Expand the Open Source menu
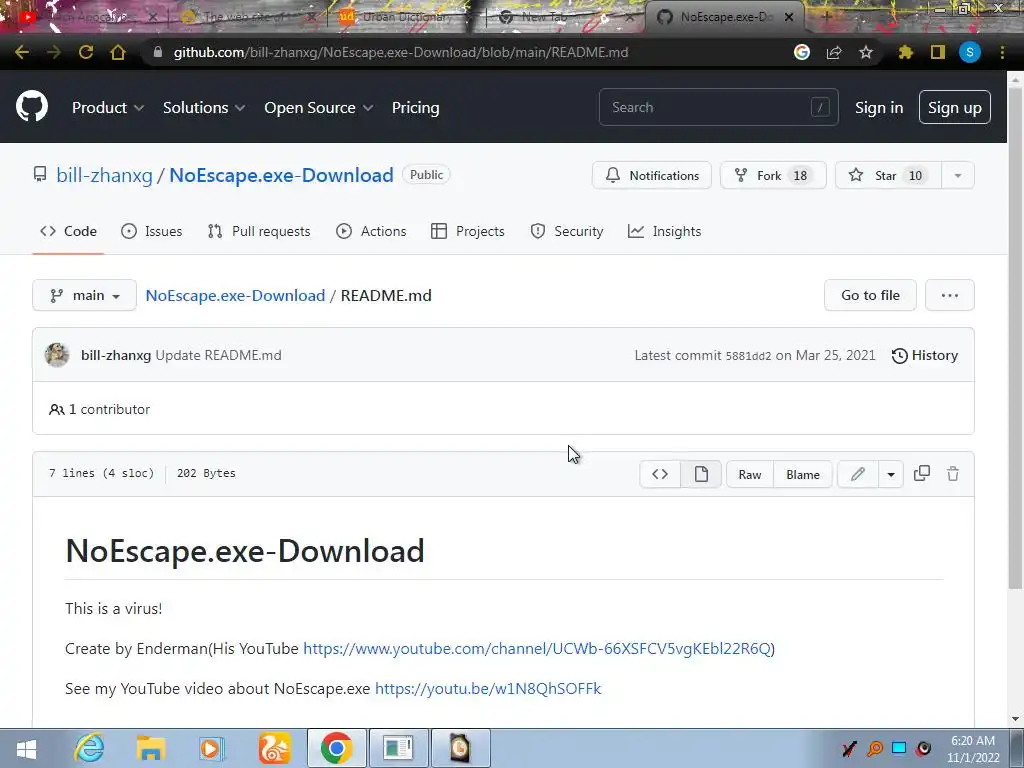The image size is (1024, 768). click(319, 108)
